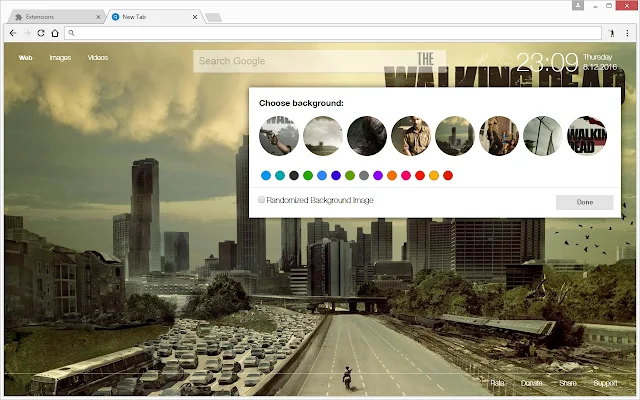The image size is (640, 400).
Task: Click into the Search Google field
Action: [x=319, y=61]
